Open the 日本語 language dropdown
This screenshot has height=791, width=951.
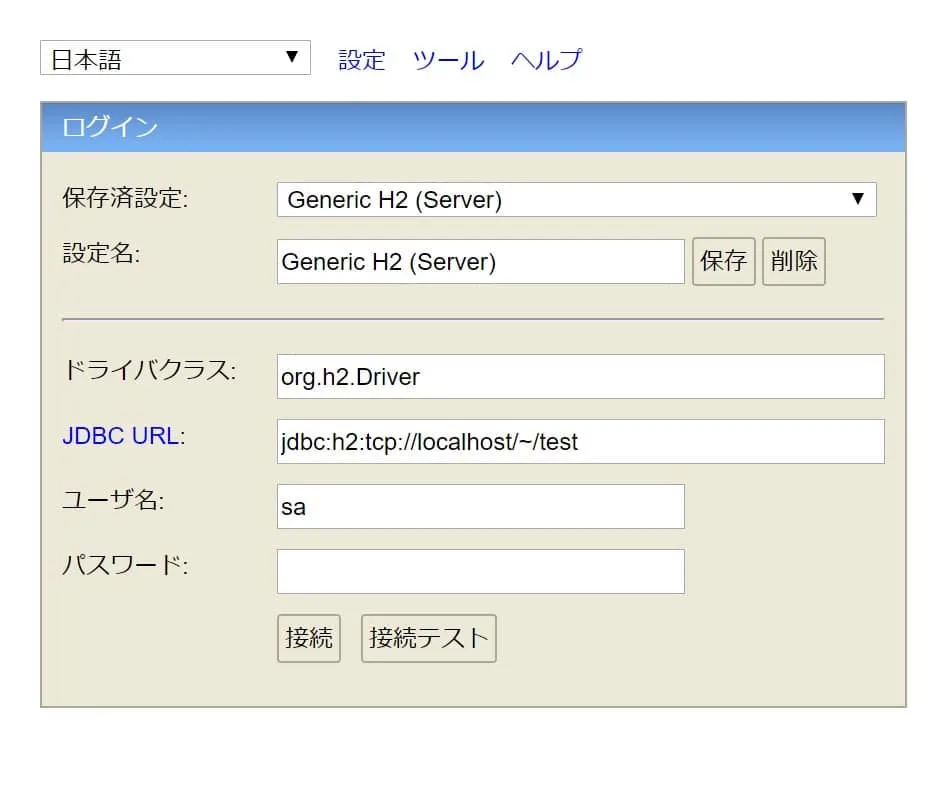(175, 58)
